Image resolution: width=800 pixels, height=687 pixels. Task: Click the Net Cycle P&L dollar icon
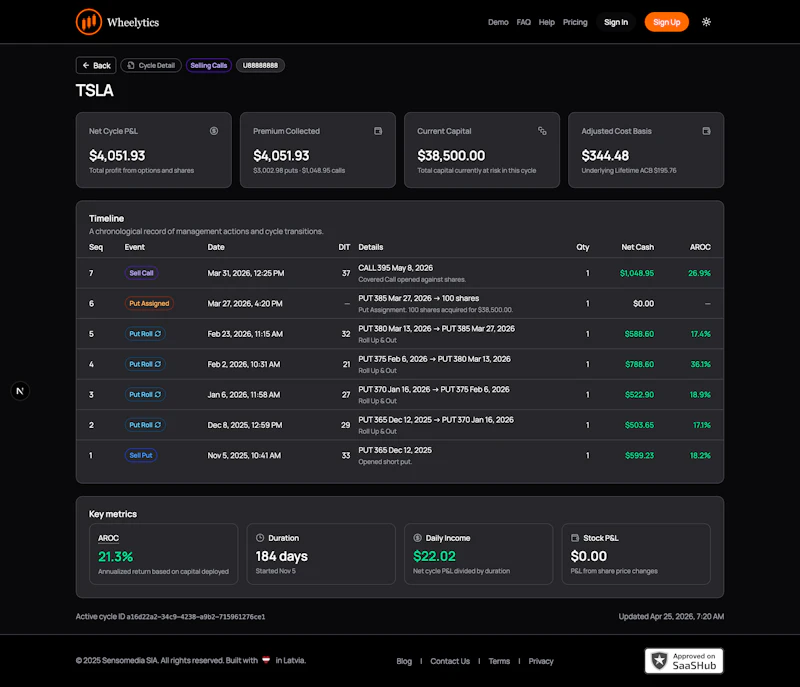tap(214, 131)
